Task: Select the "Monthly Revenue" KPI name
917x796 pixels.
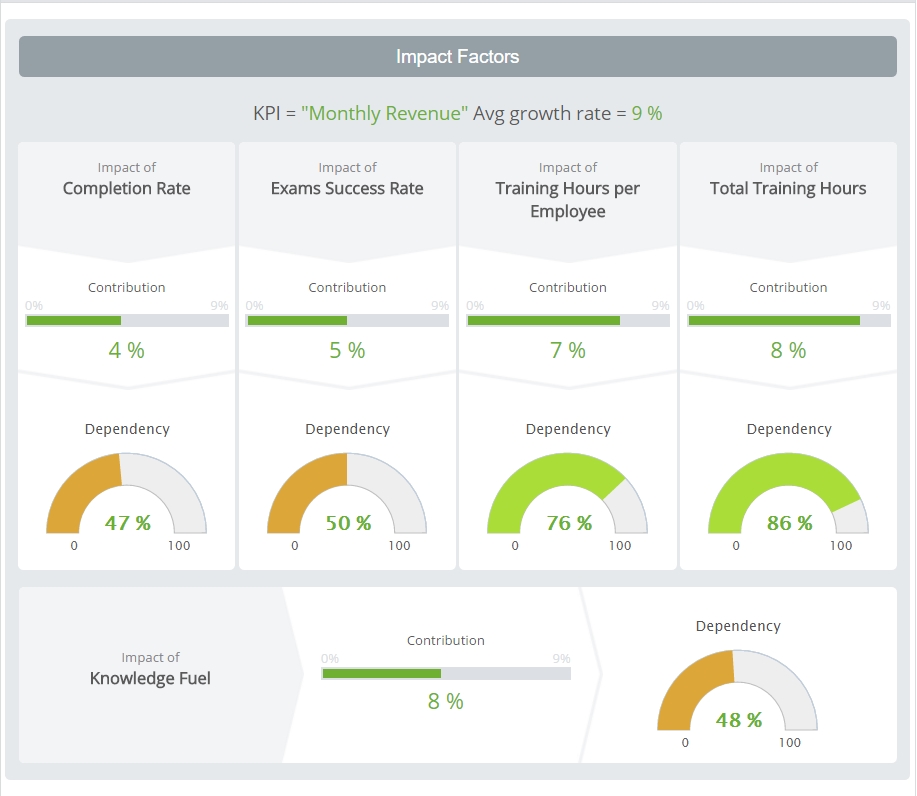Action: 384,113
